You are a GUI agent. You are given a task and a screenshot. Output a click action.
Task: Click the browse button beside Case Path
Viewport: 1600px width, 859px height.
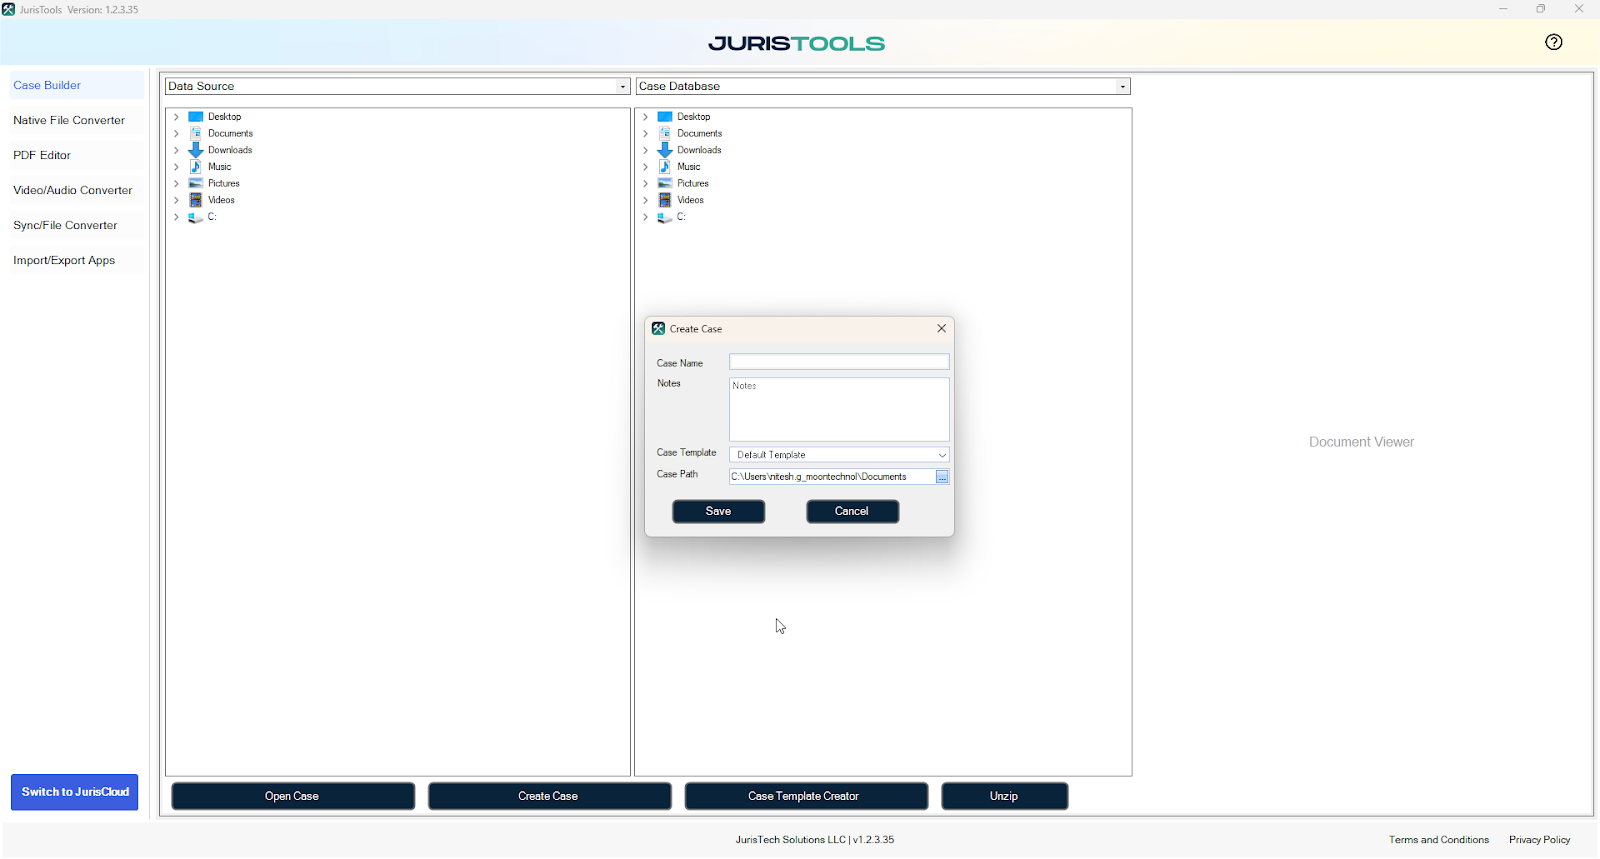tap(942, 477)
